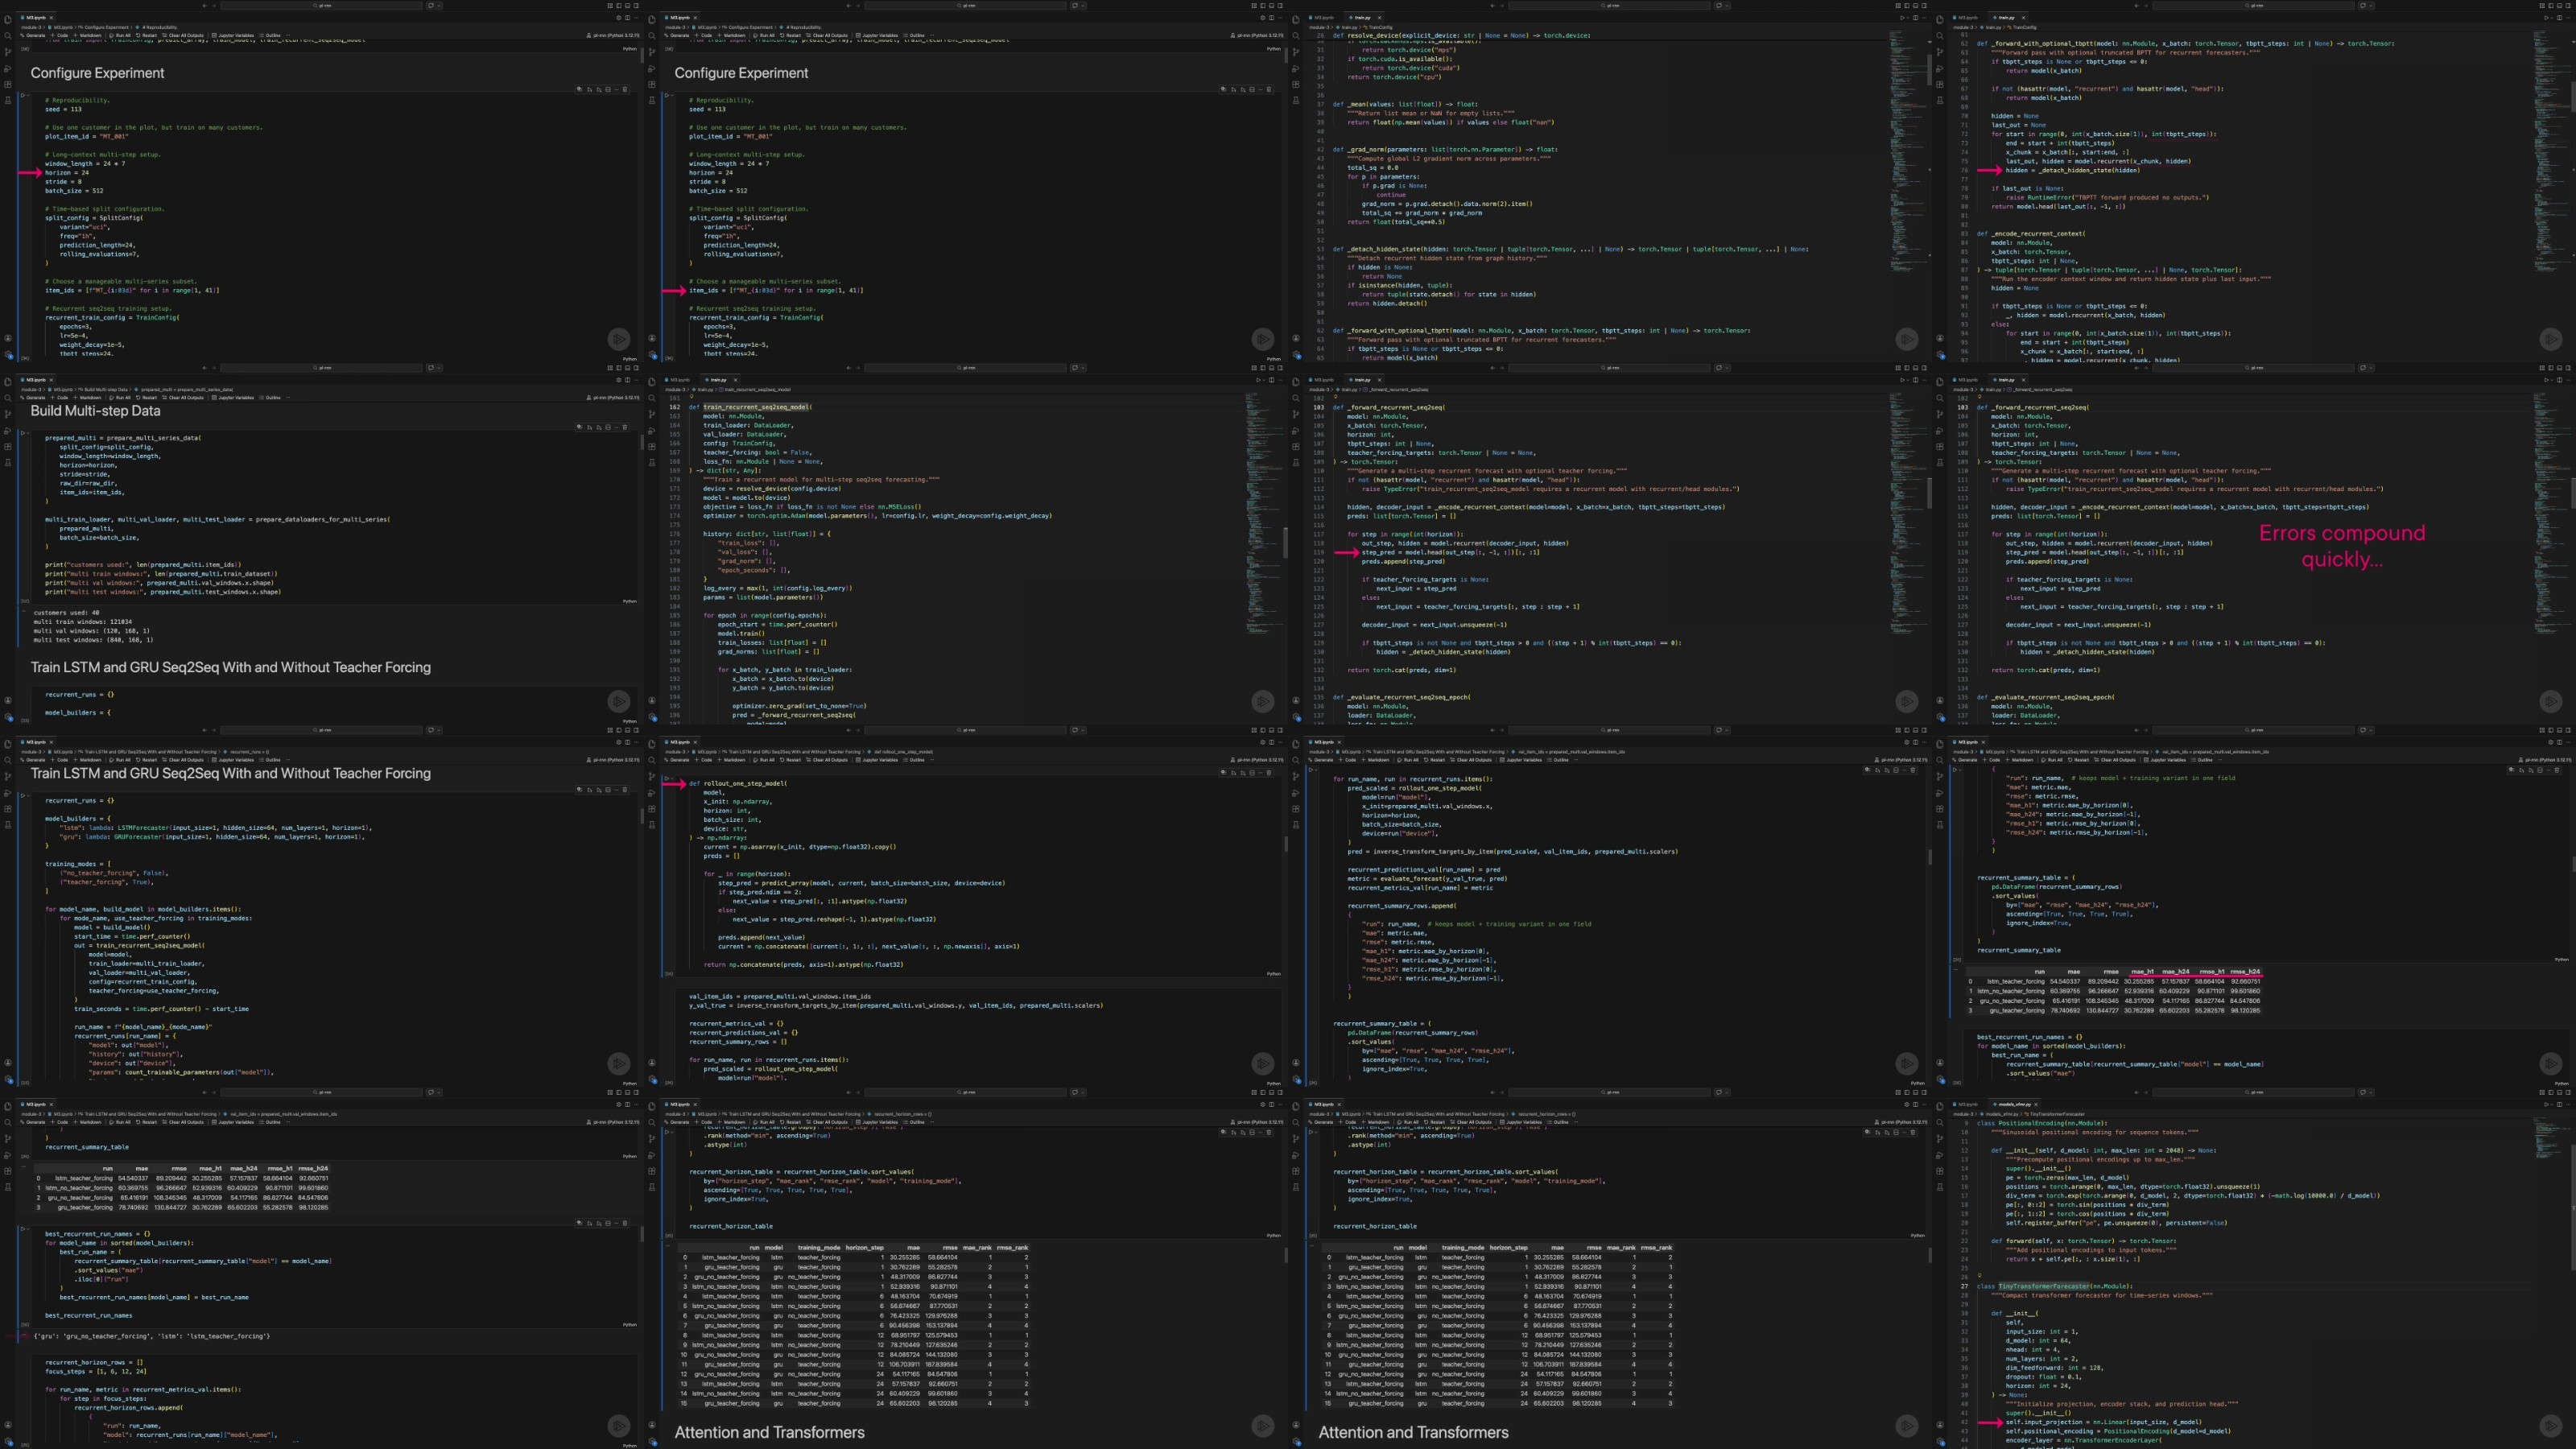Click notebook settings gear in training_modes notebook tab bar

click(618, 743)
